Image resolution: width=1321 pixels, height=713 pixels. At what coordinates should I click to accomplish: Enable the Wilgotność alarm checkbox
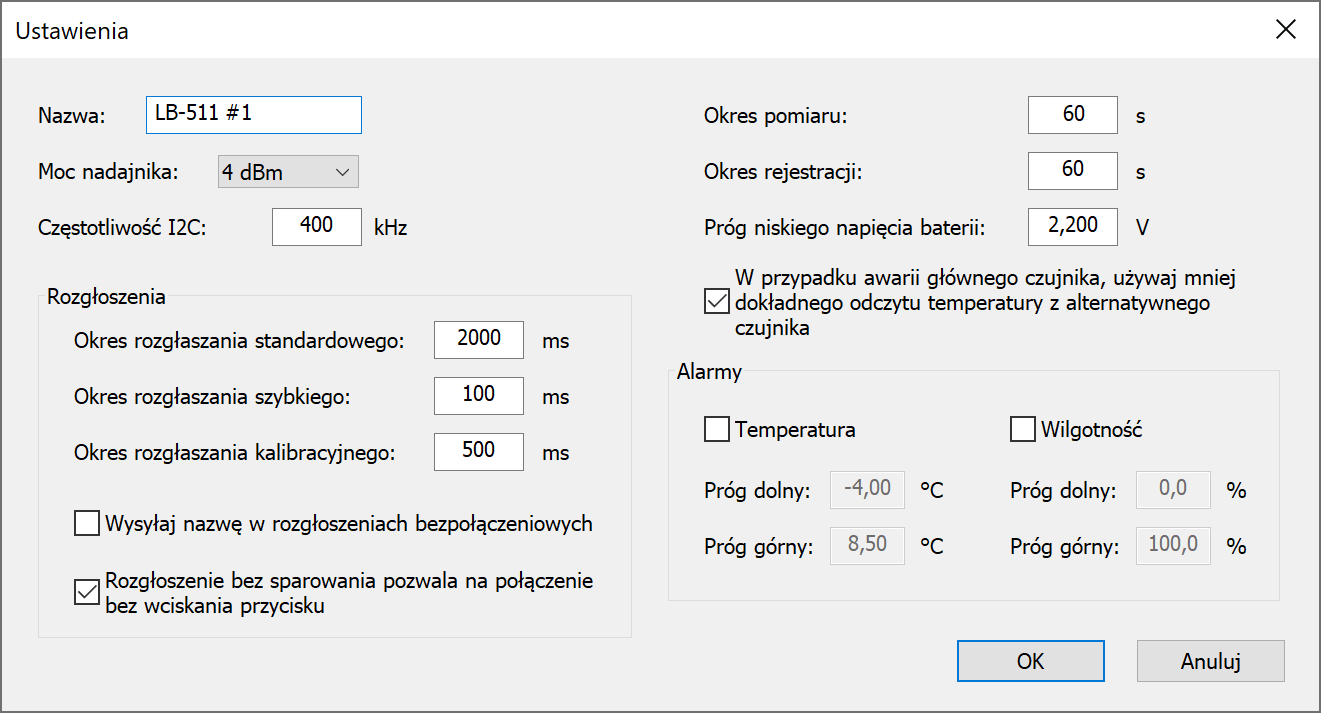tap(1022, 430)
